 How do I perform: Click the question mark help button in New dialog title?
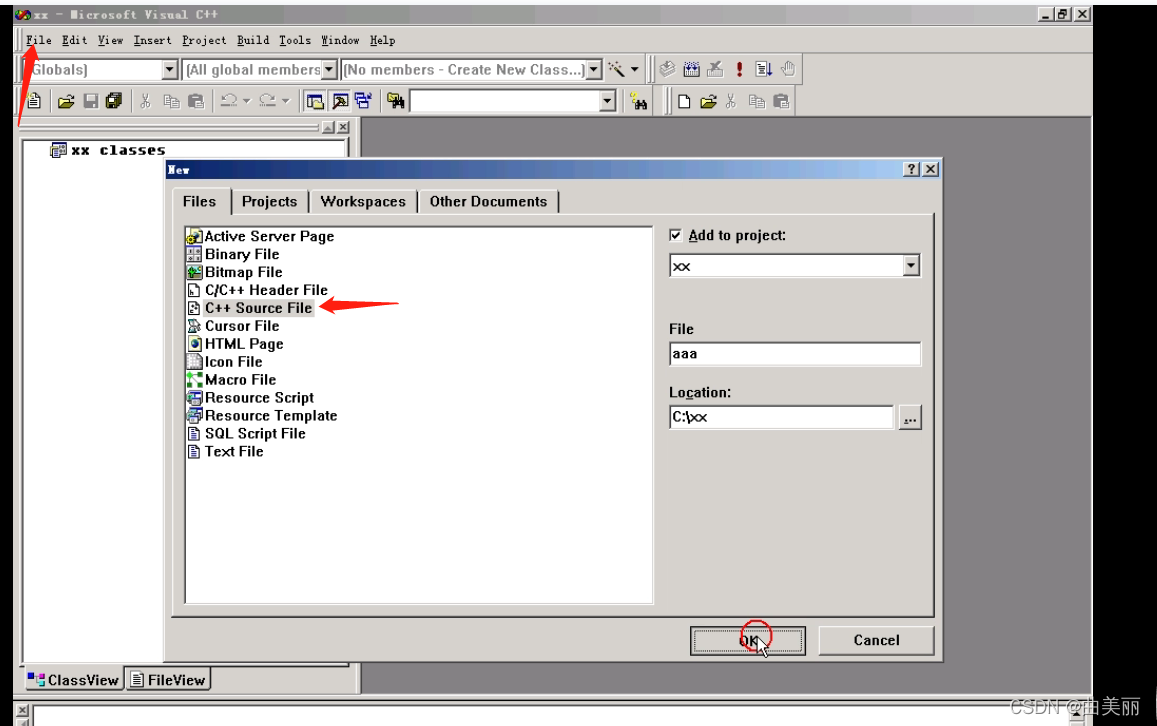click(912, 169)
